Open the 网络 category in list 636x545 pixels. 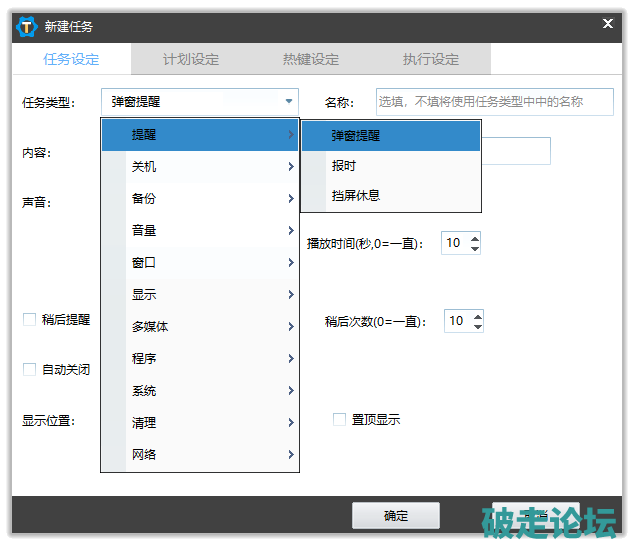coord(200,455)
